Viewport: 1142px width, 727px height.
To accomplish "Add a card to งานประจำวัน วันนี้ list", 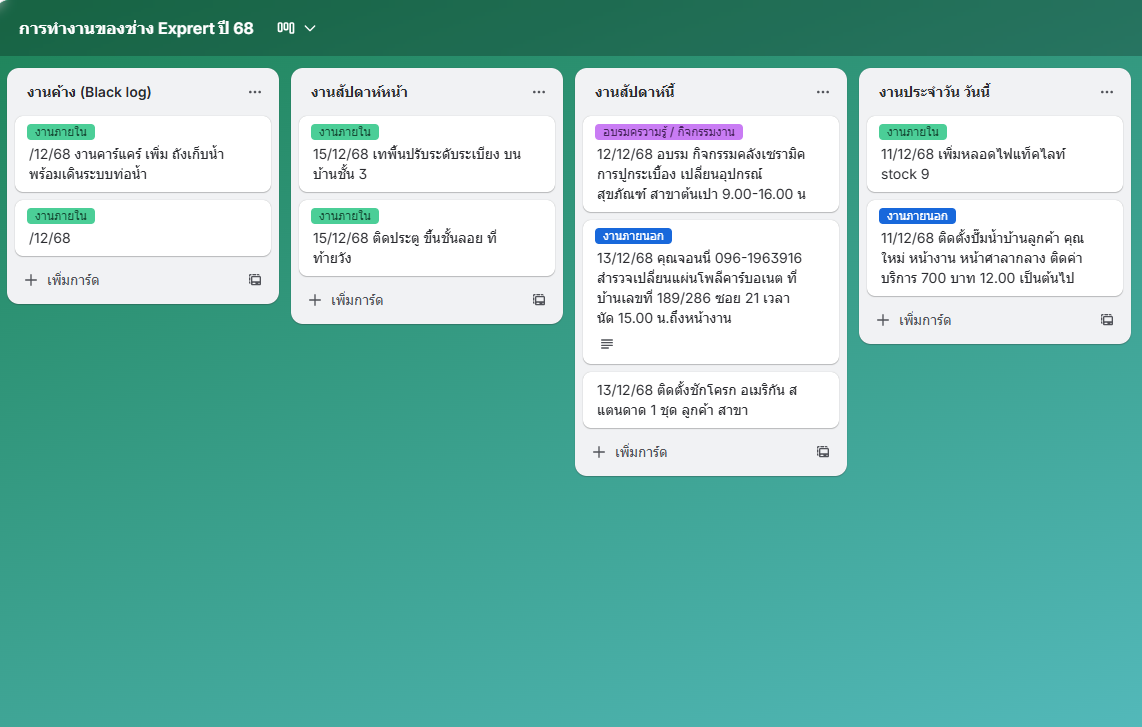I will pos(914,320).
